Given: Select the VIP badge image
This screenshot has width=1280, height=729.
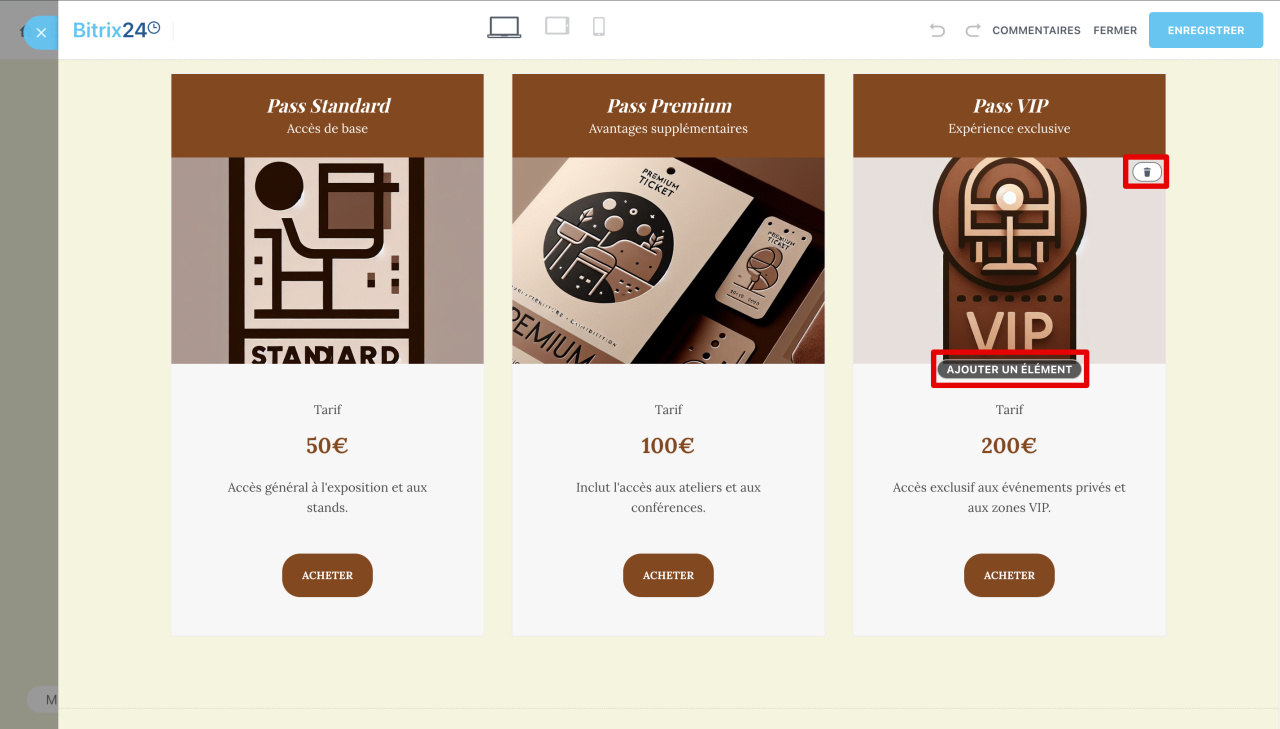Looking at the screenshot, I should tap(1009, 260).
